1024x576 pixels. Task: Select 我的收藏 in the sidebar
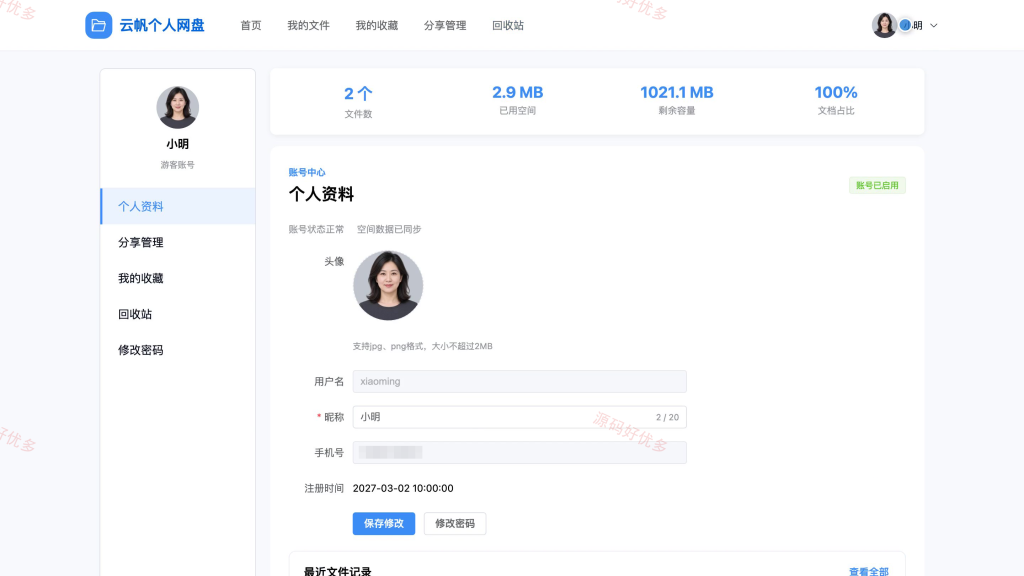(178, 278)
